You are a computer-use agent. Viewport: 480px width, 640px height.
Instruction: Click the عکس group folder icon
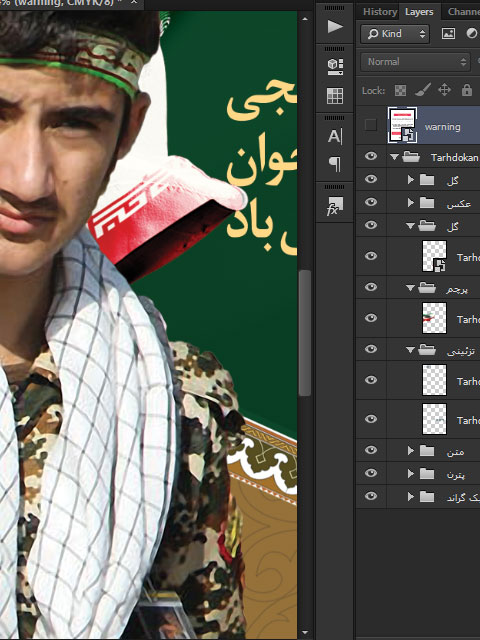click(427, 202)
